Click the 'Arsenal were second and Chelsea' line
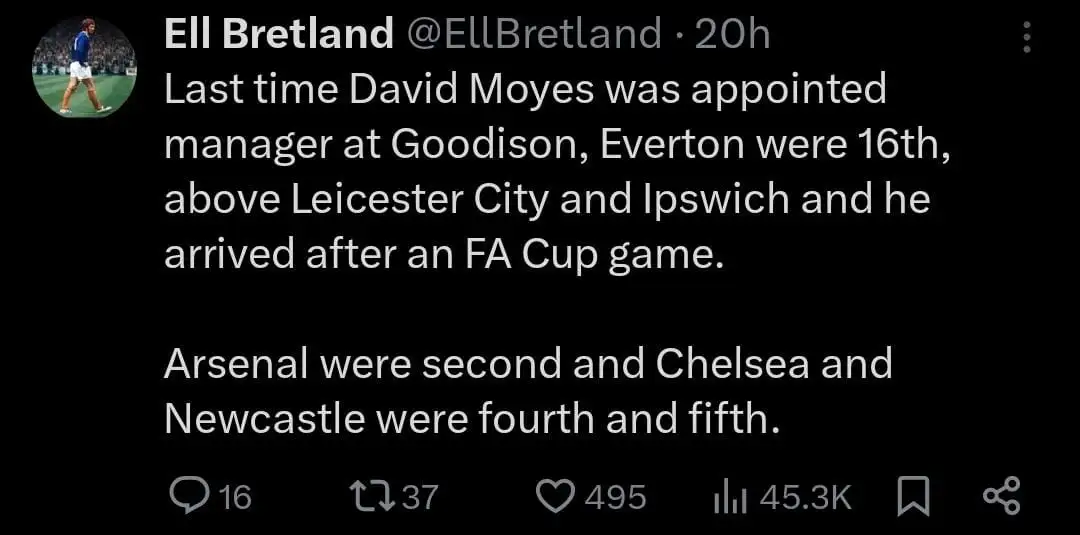The image size is (1080, 535). pos(527,363)
